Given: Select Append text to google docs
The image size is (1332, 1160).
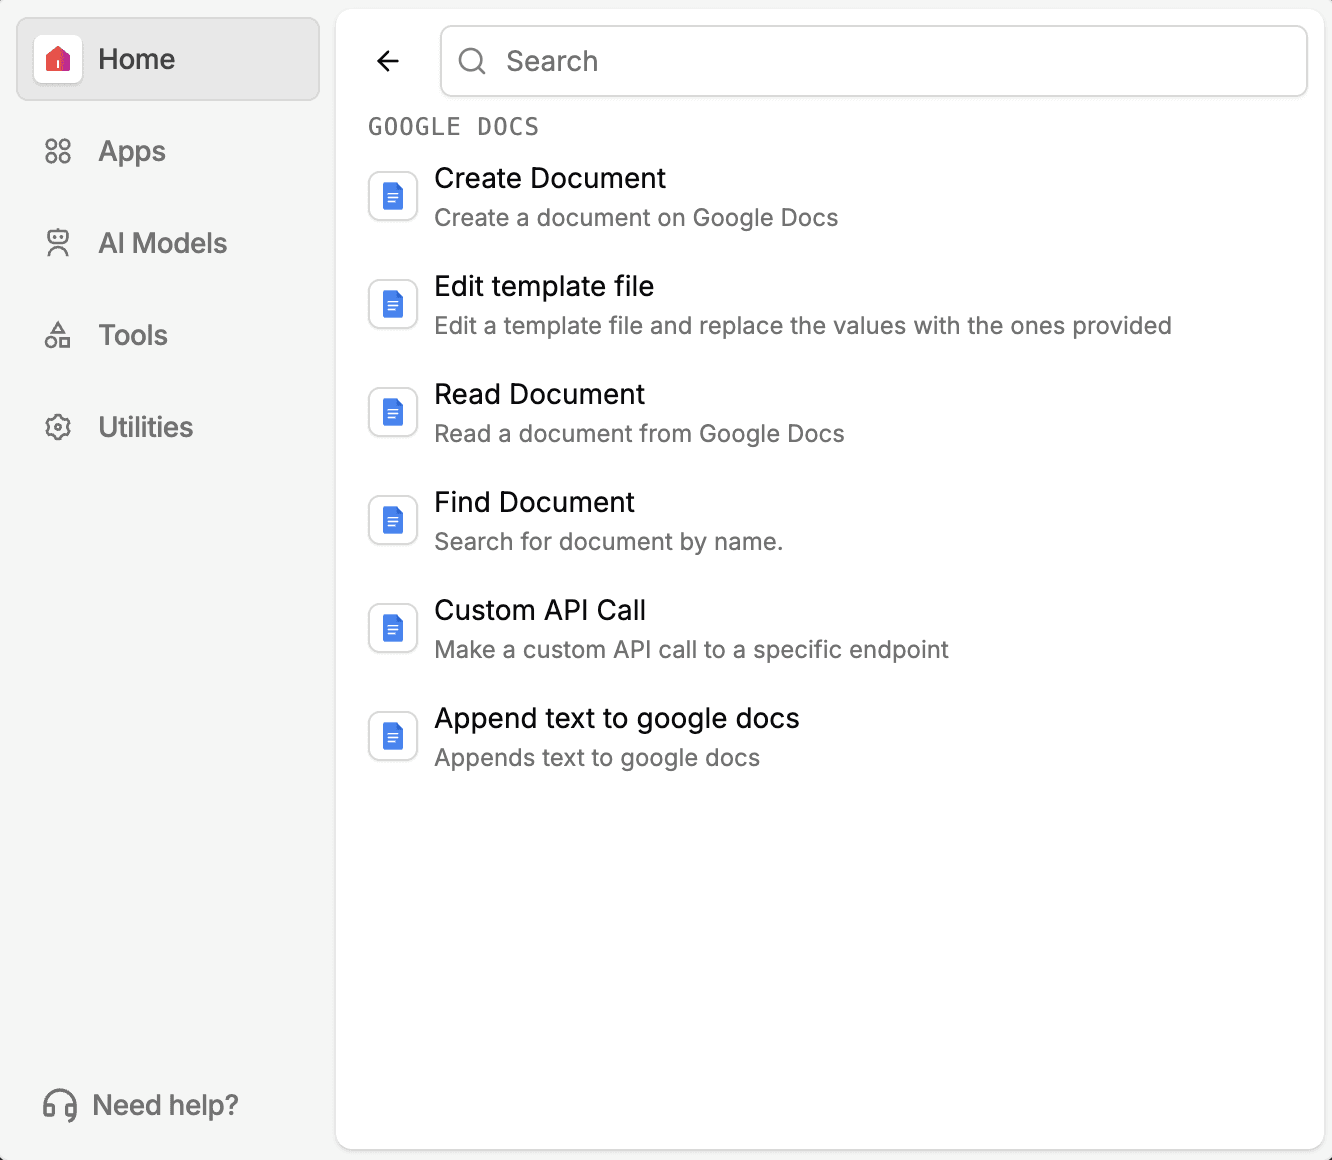Looking at the screenshot, I should tap(830, 736).
